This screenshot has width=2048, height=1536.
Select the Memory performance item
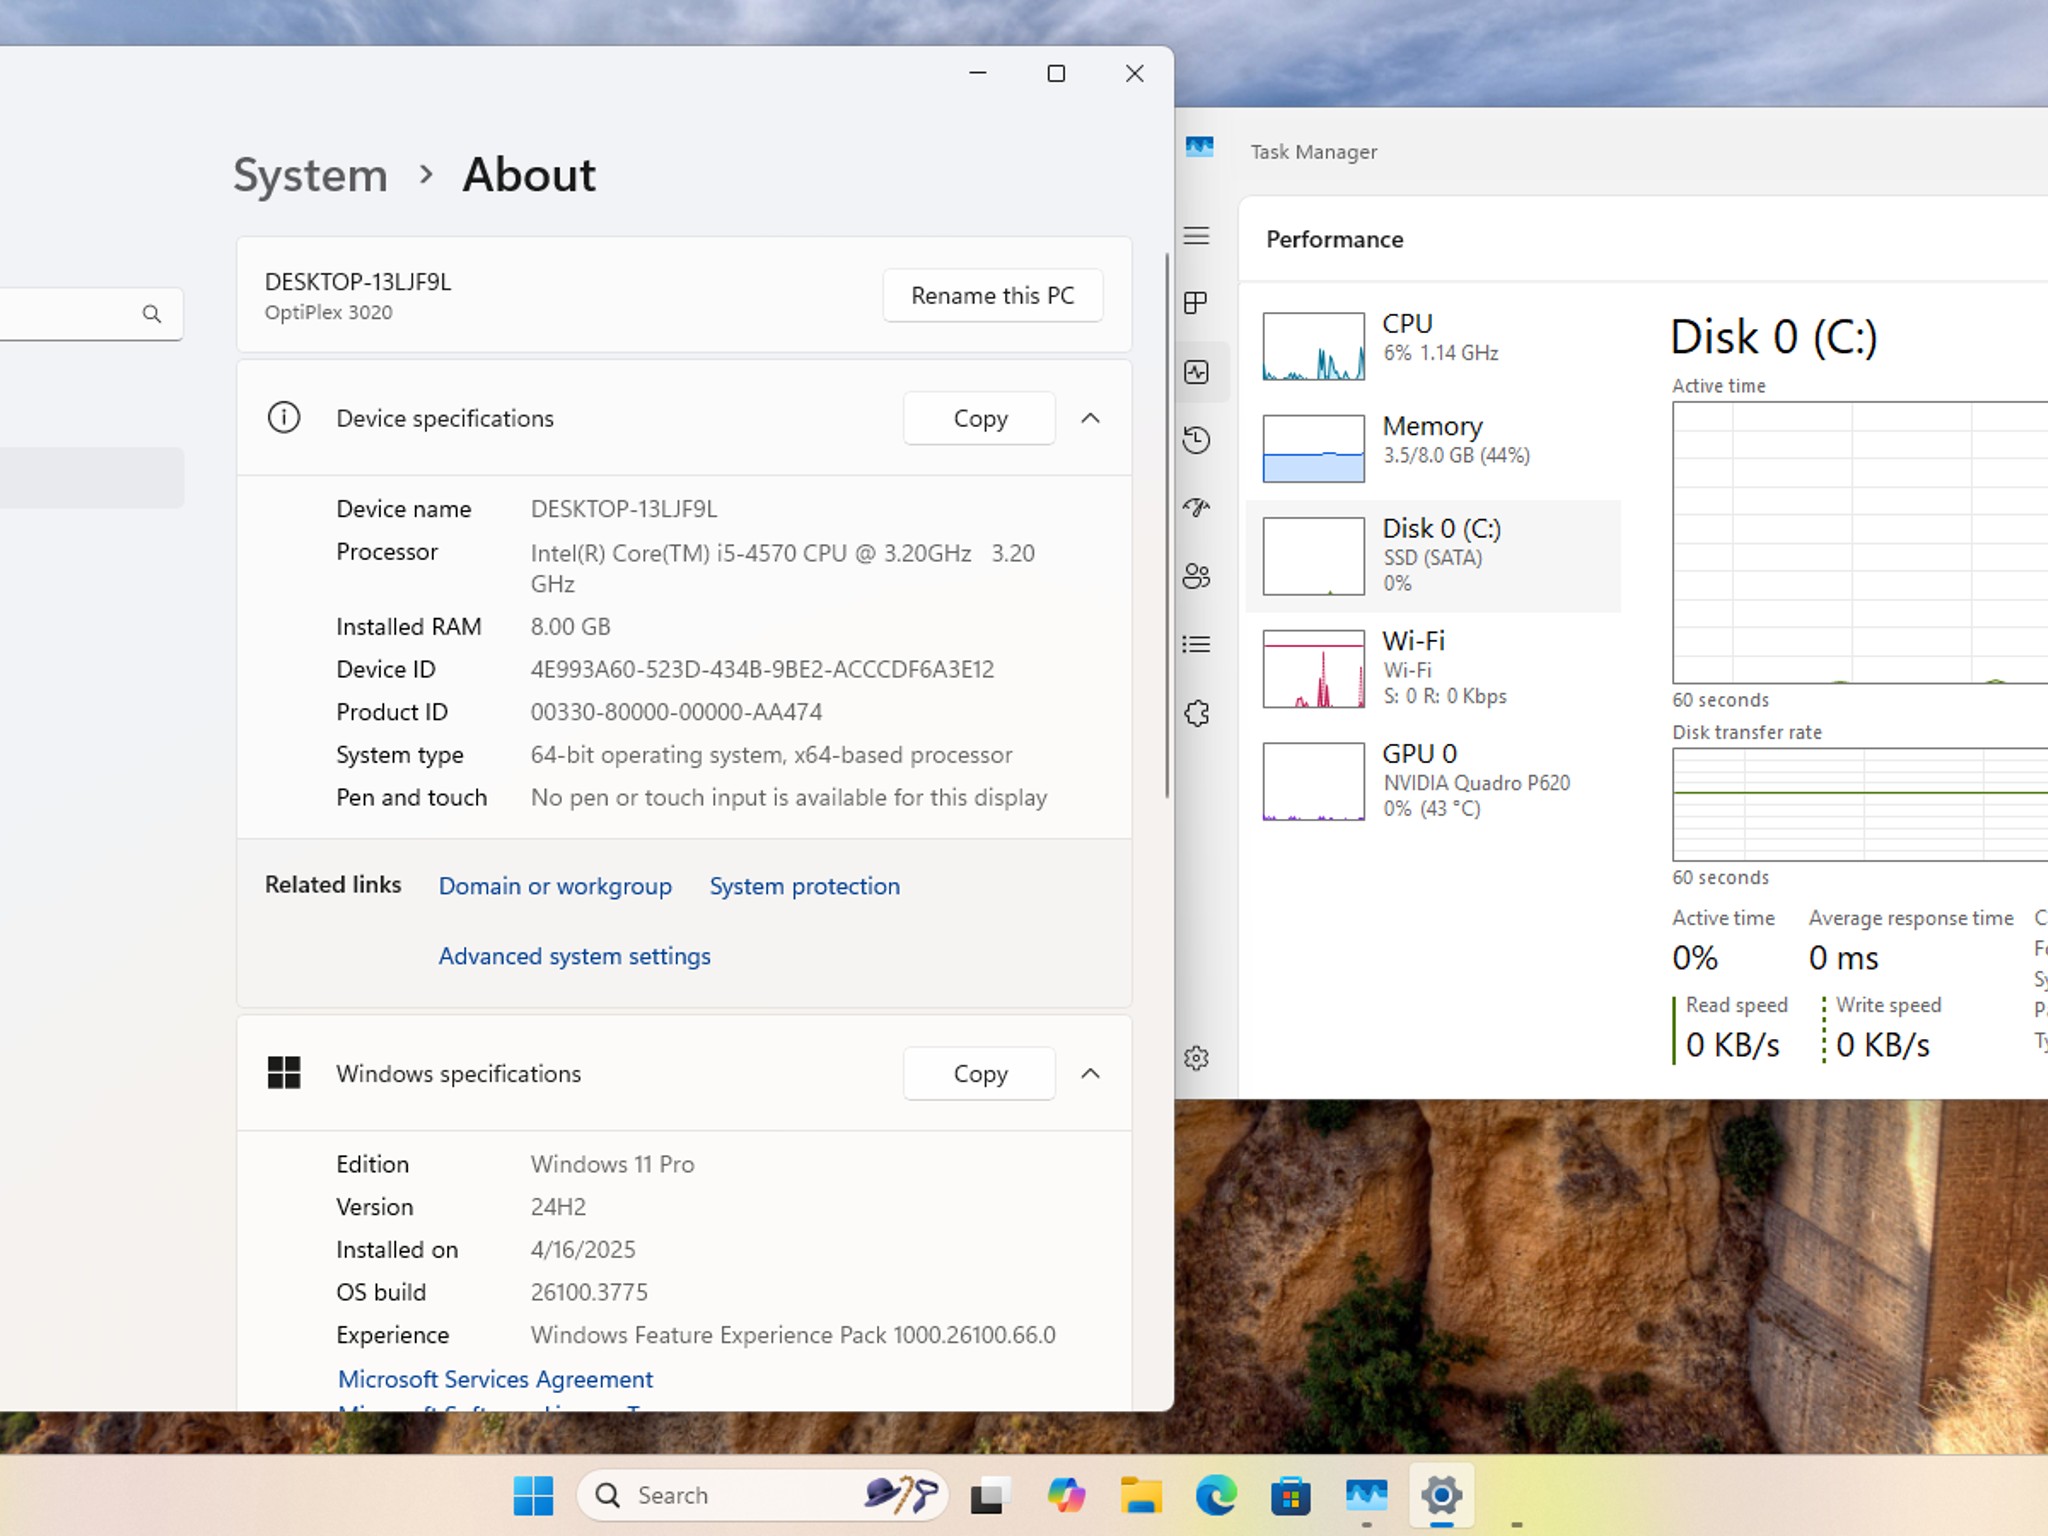(1433, 448)
